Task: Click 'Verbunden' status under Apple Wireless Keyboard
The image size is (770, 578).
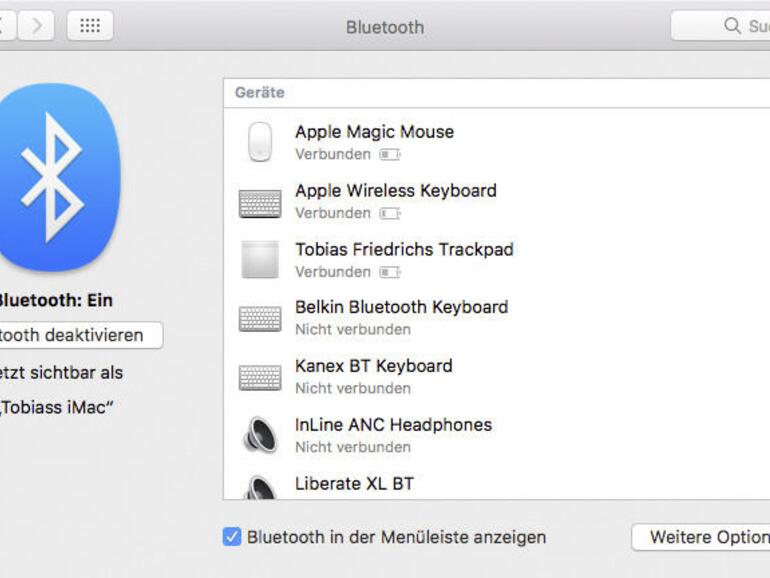Action: click(333, 213)
